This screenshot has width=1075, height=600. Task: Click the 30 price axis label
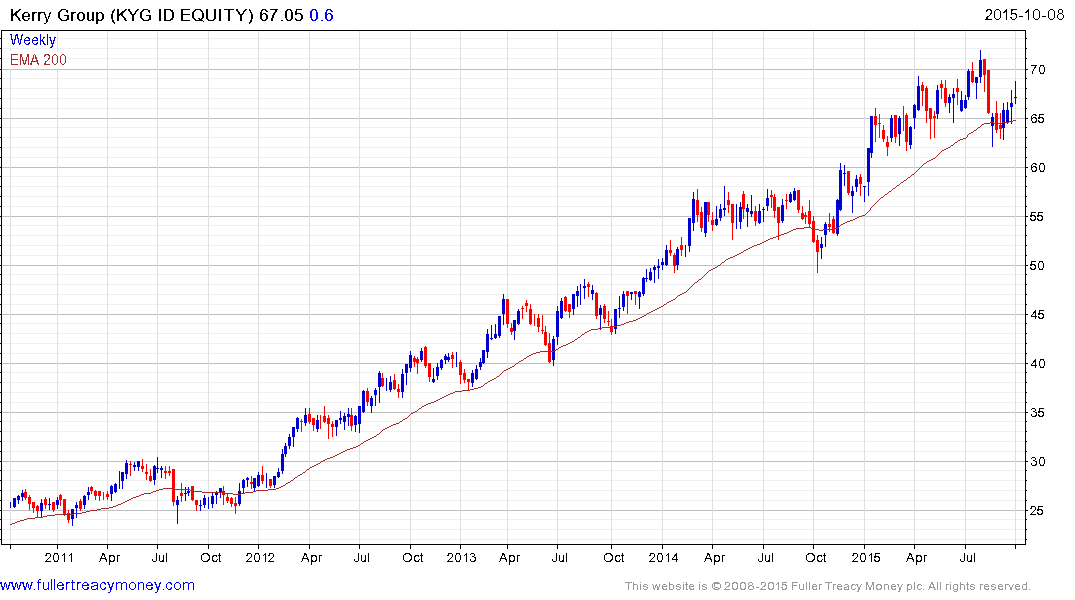(1037, 462)
